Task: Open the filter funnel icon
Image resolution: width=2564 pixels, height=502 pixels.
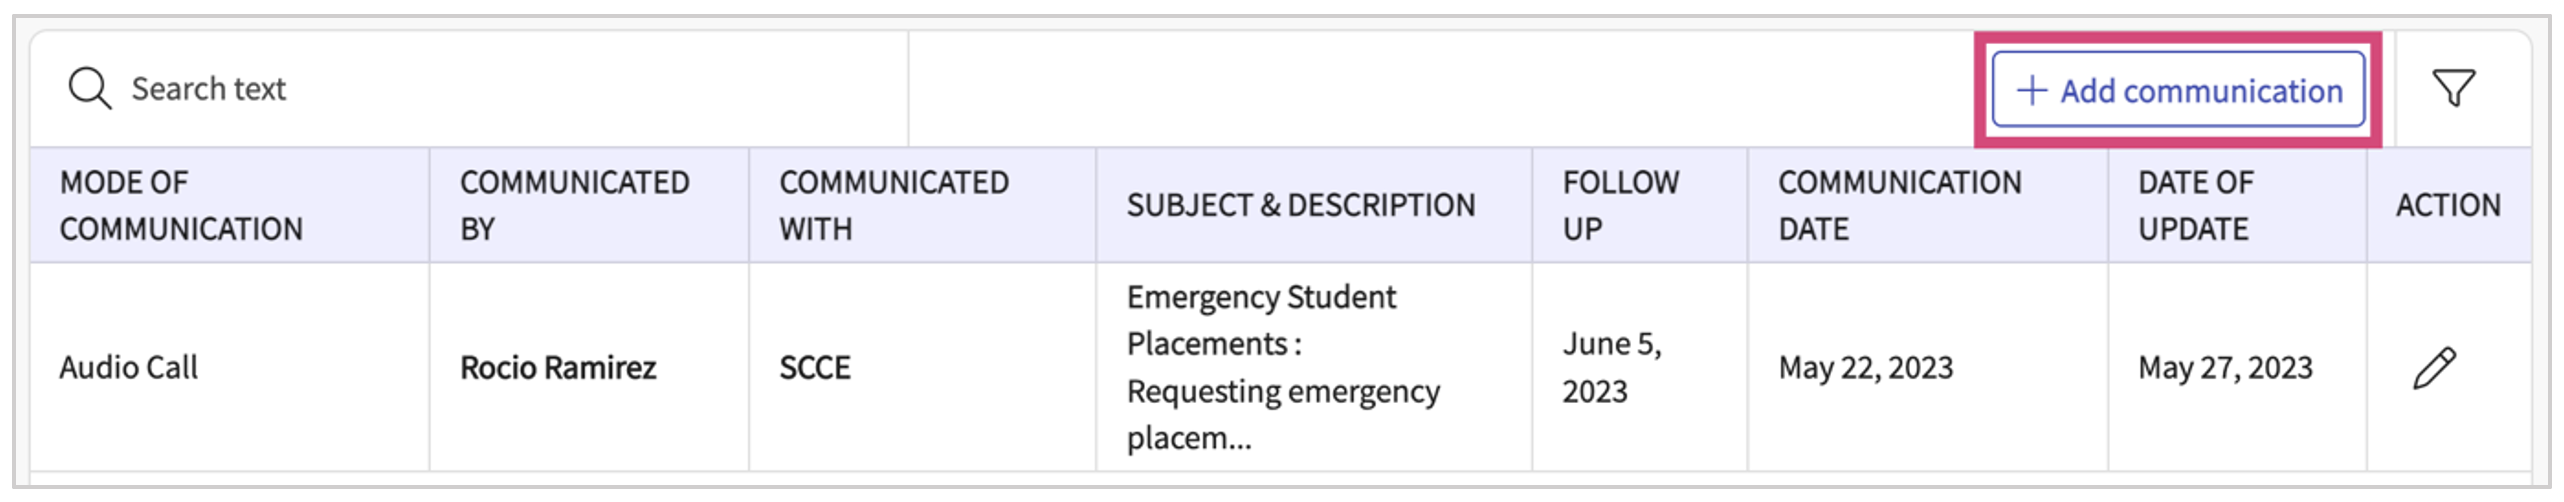Action: (x=2453, y=88)
